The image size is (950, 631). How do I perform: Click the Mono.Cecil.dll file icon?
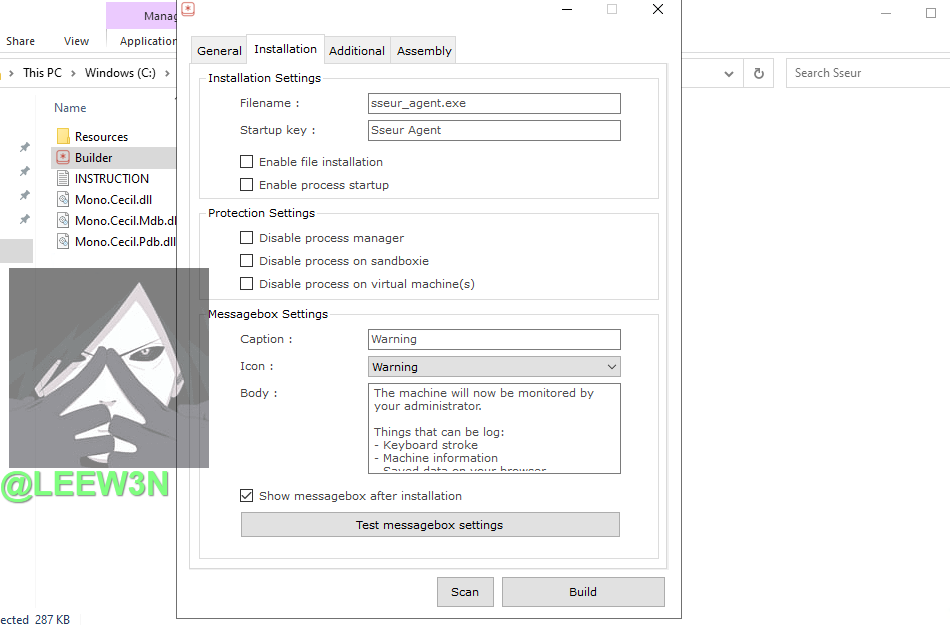tap(63, 199)
